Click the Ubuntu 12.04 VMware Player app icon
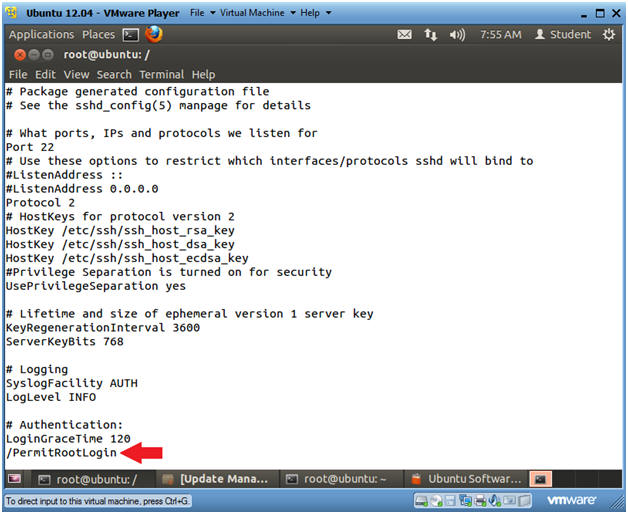 click(12, 13)
